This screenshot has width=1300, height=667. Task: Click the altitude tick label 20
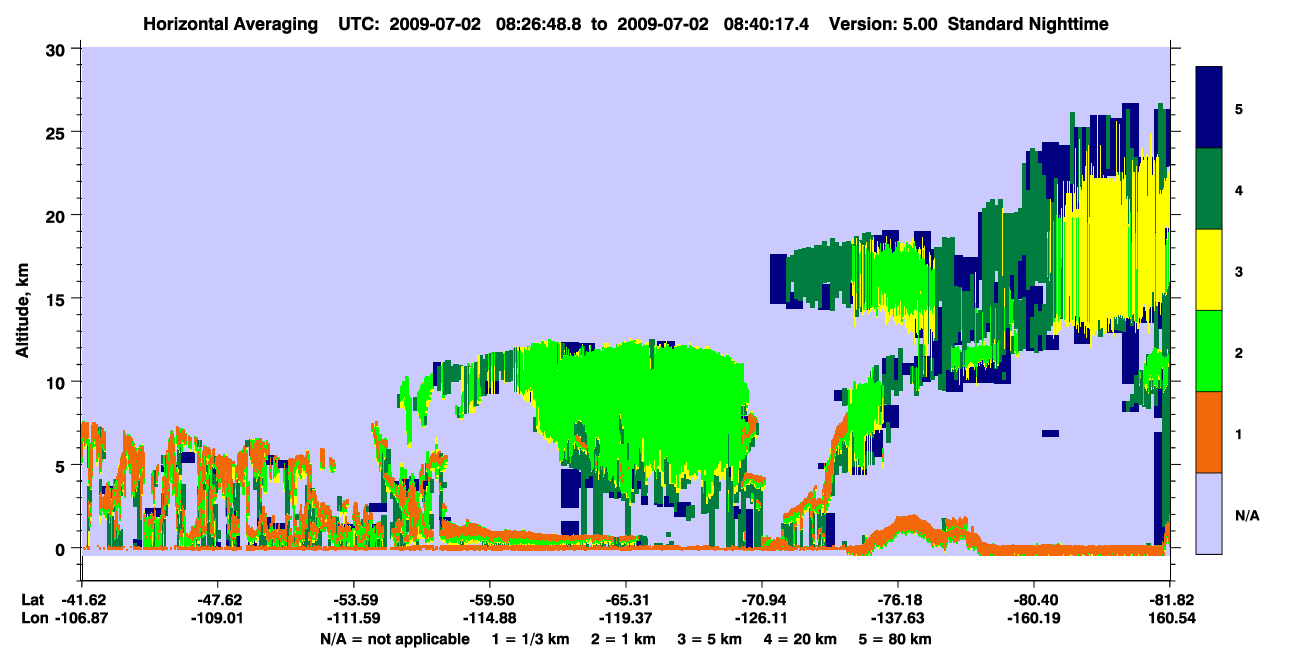point(57,215)
